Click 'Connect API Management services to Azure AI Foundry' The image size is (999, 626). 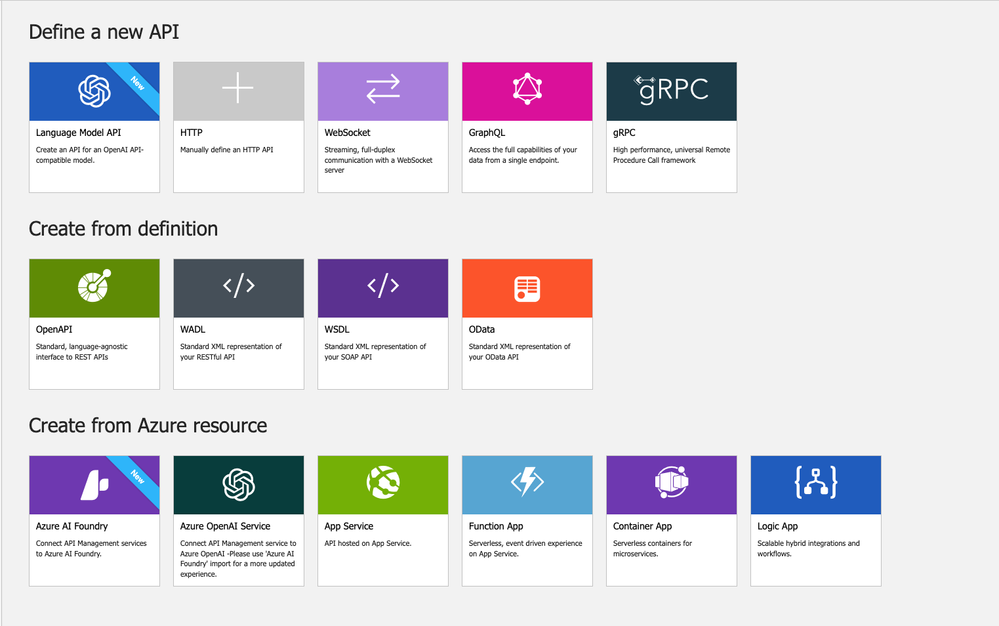click(91, 548)
